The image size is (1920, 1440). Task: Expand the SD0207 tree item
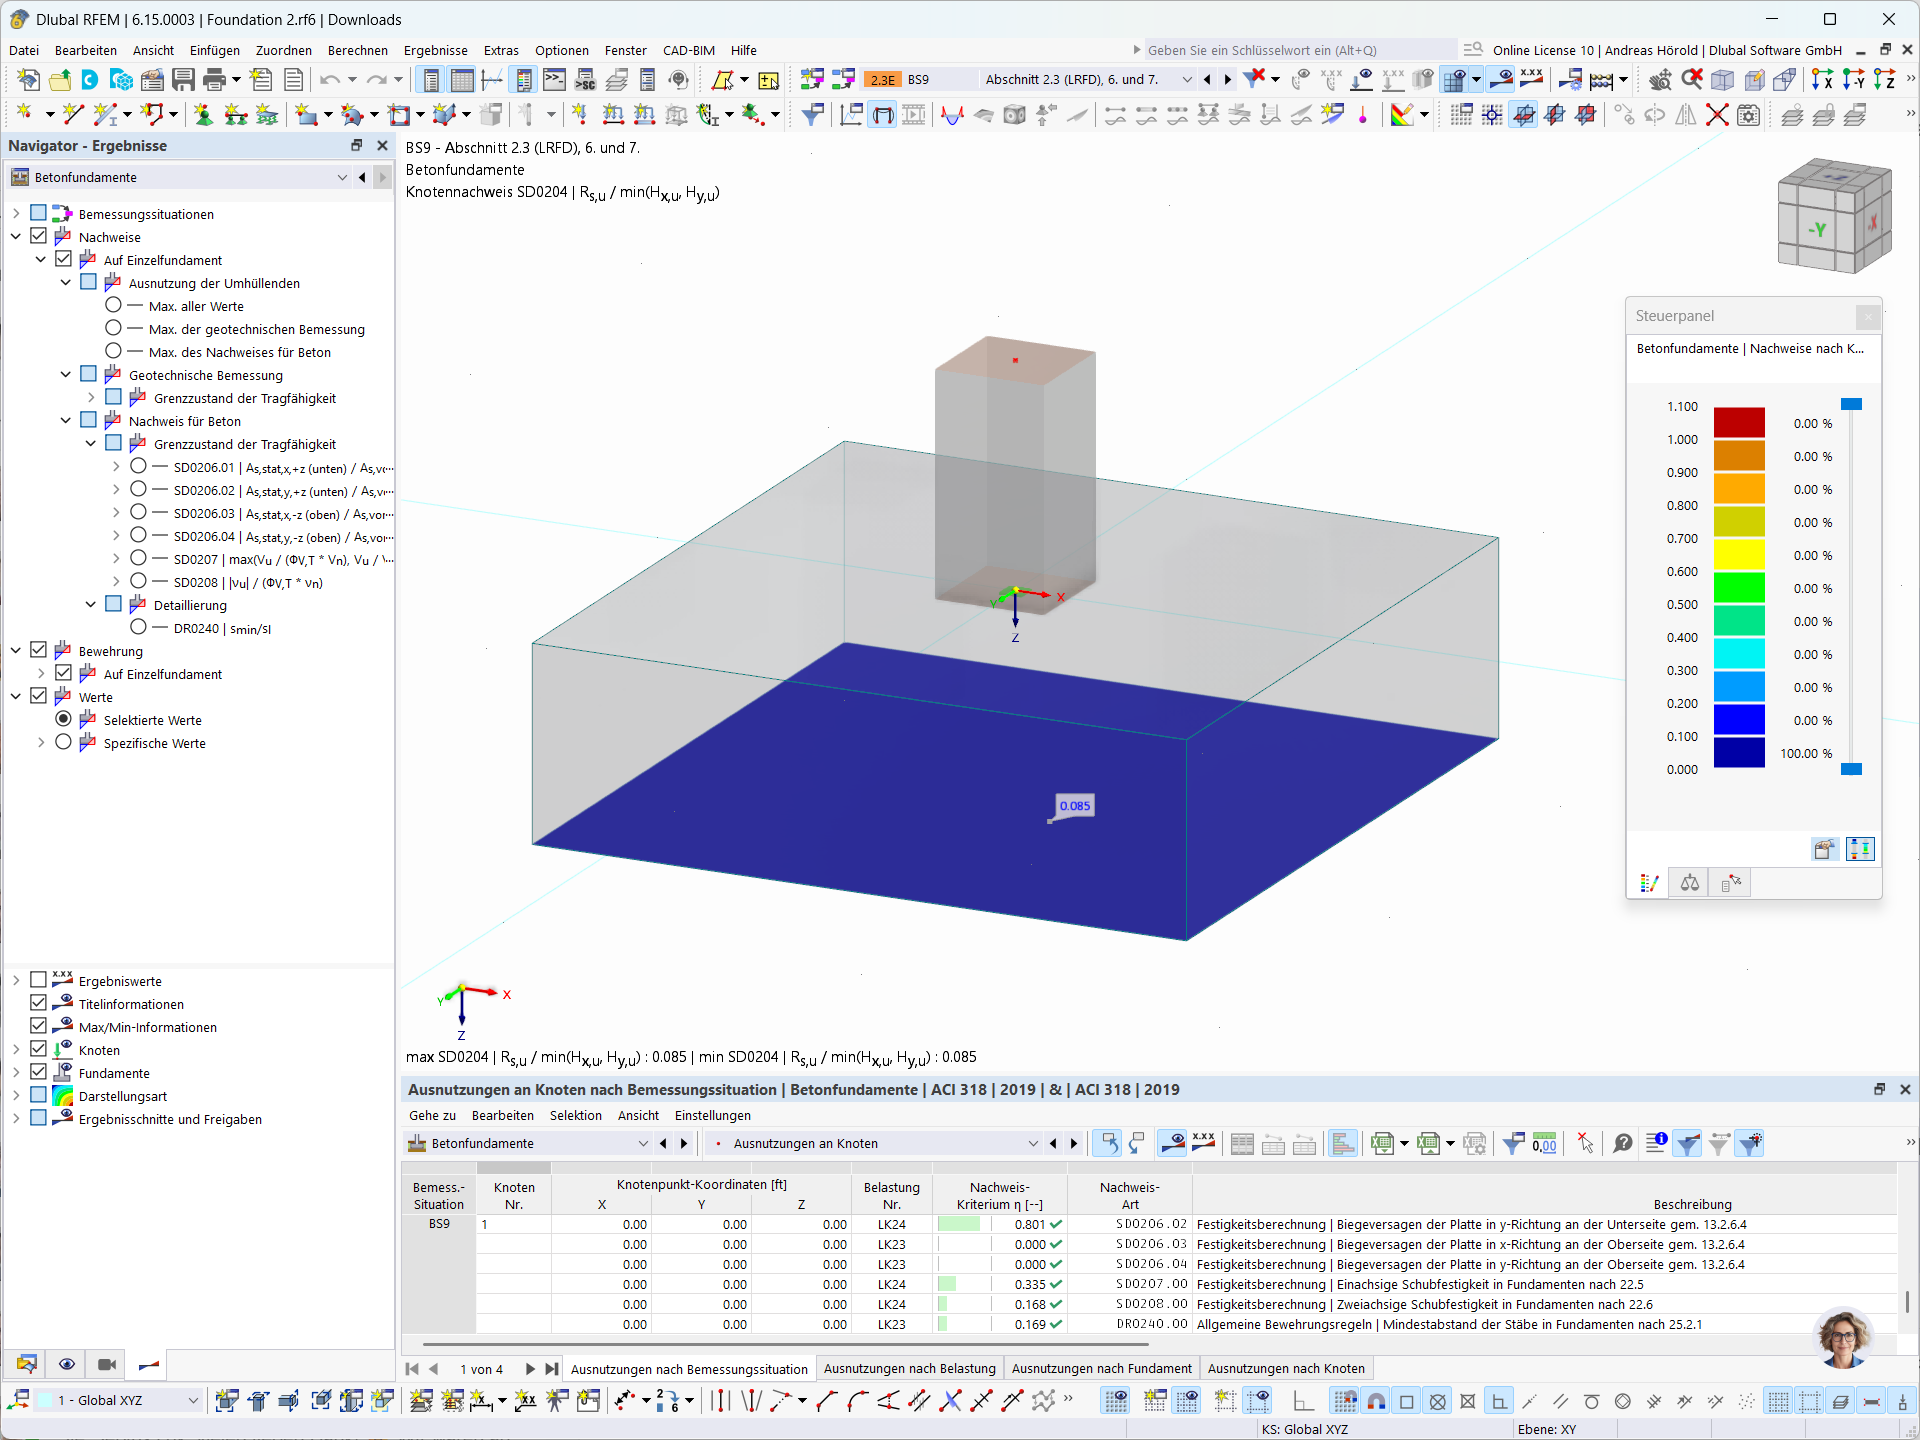[x=116, y=558]
